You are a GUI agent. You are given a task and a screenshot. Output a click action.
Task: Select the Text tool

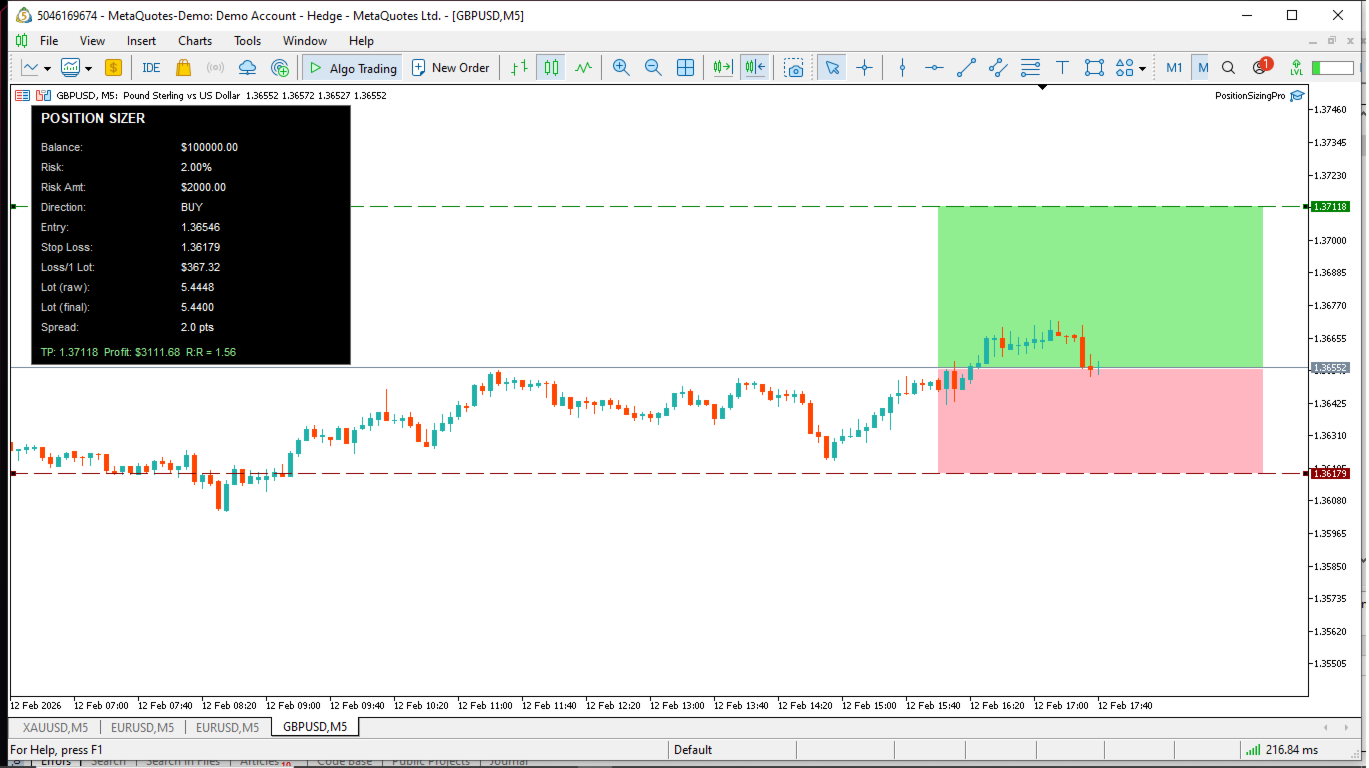tap(1062, 68)
